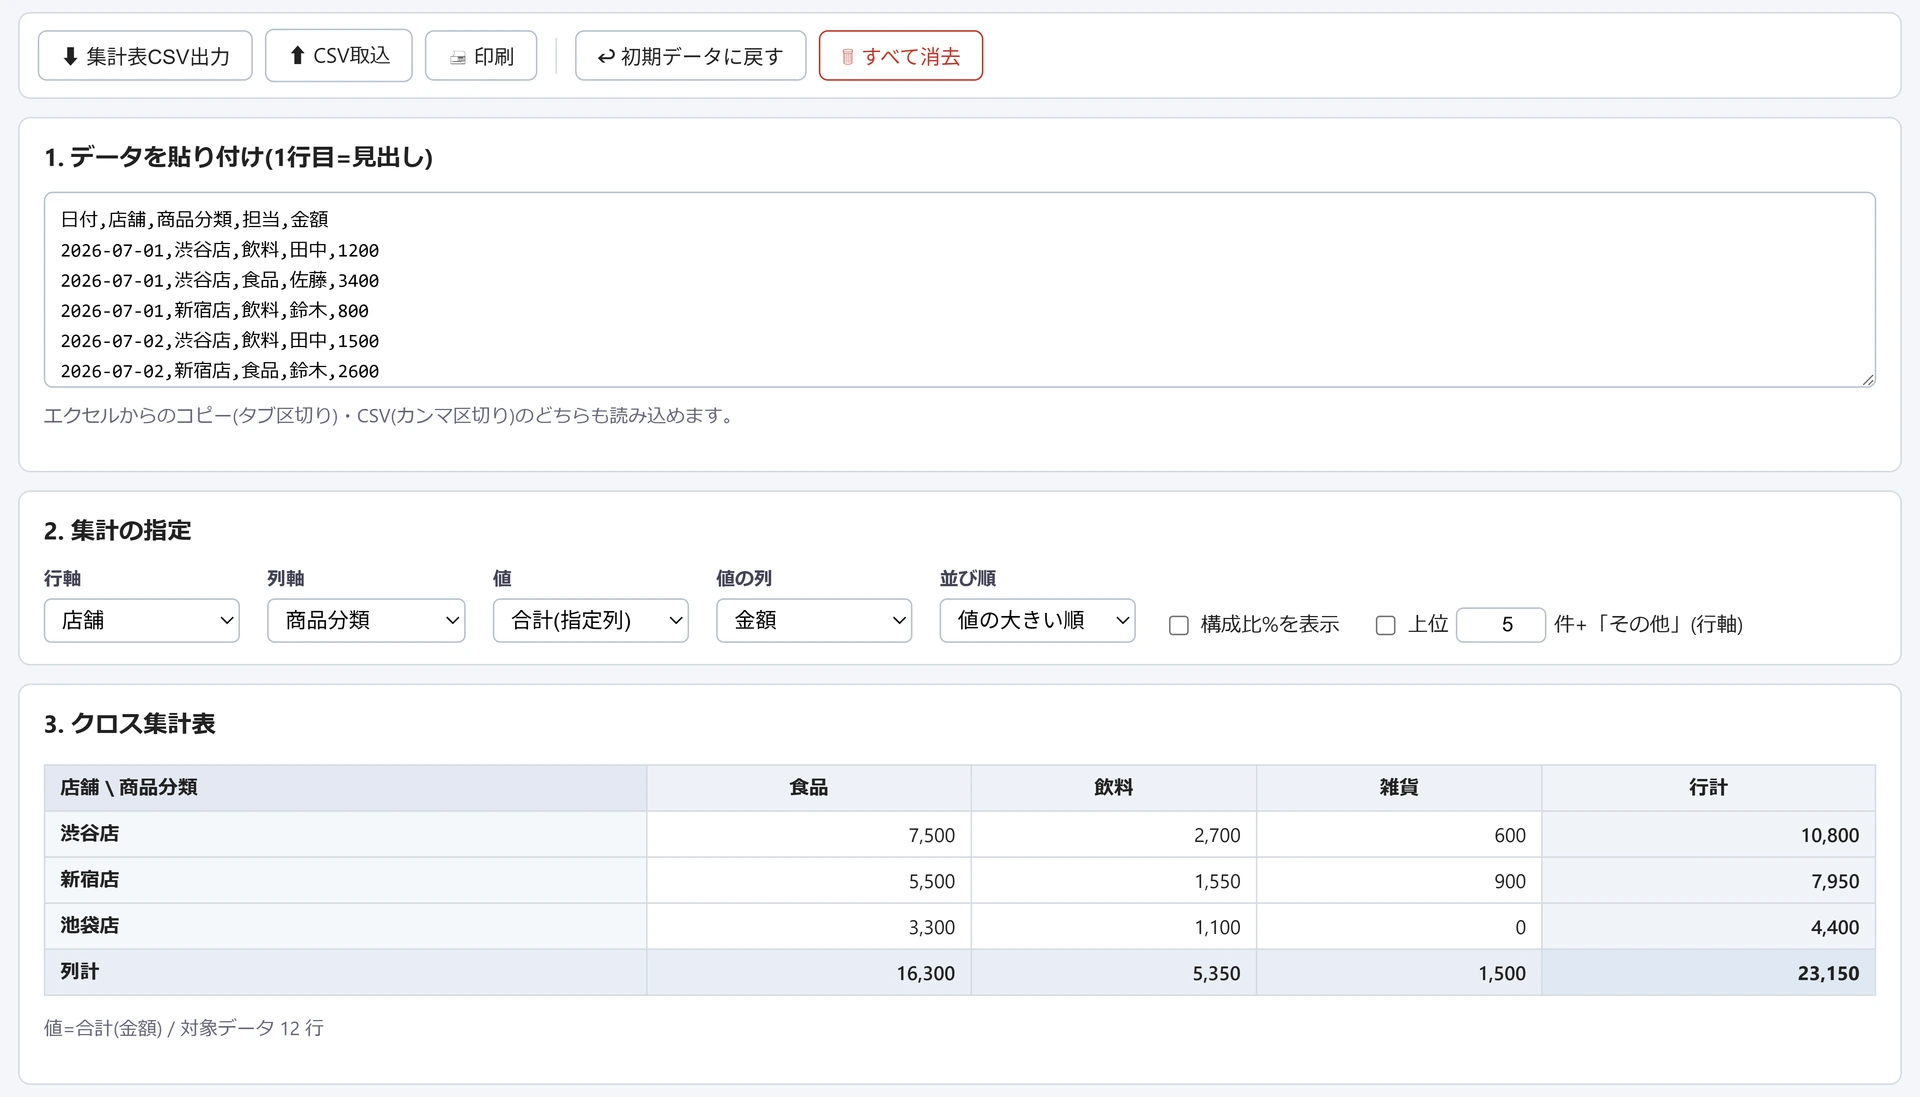Click the grand total 23,150 cell
The image size is (1920, 1097).
tap(1709, 972)
